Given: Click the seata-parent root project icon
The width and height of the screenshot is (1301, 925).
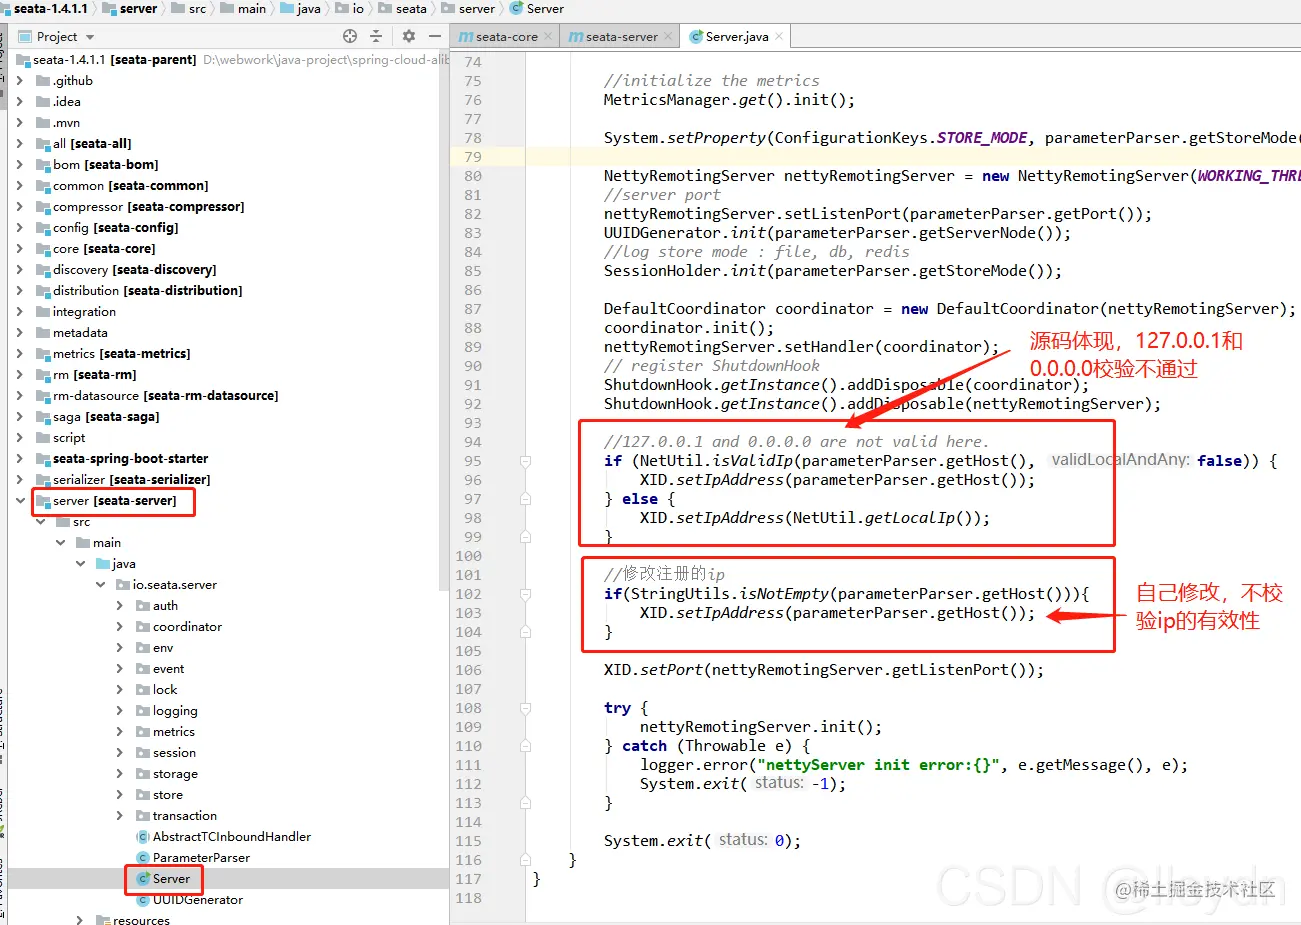Looking at the screenshot, I should pos(23,60).
